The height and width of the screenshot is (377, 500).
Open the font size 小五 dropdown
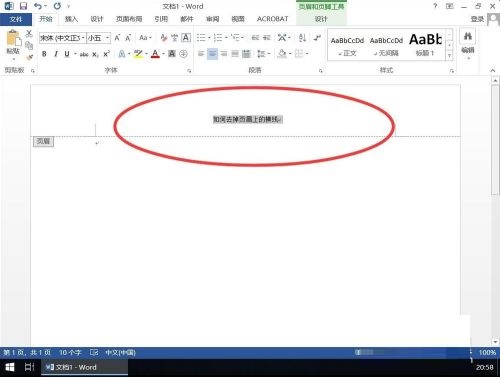107,38
